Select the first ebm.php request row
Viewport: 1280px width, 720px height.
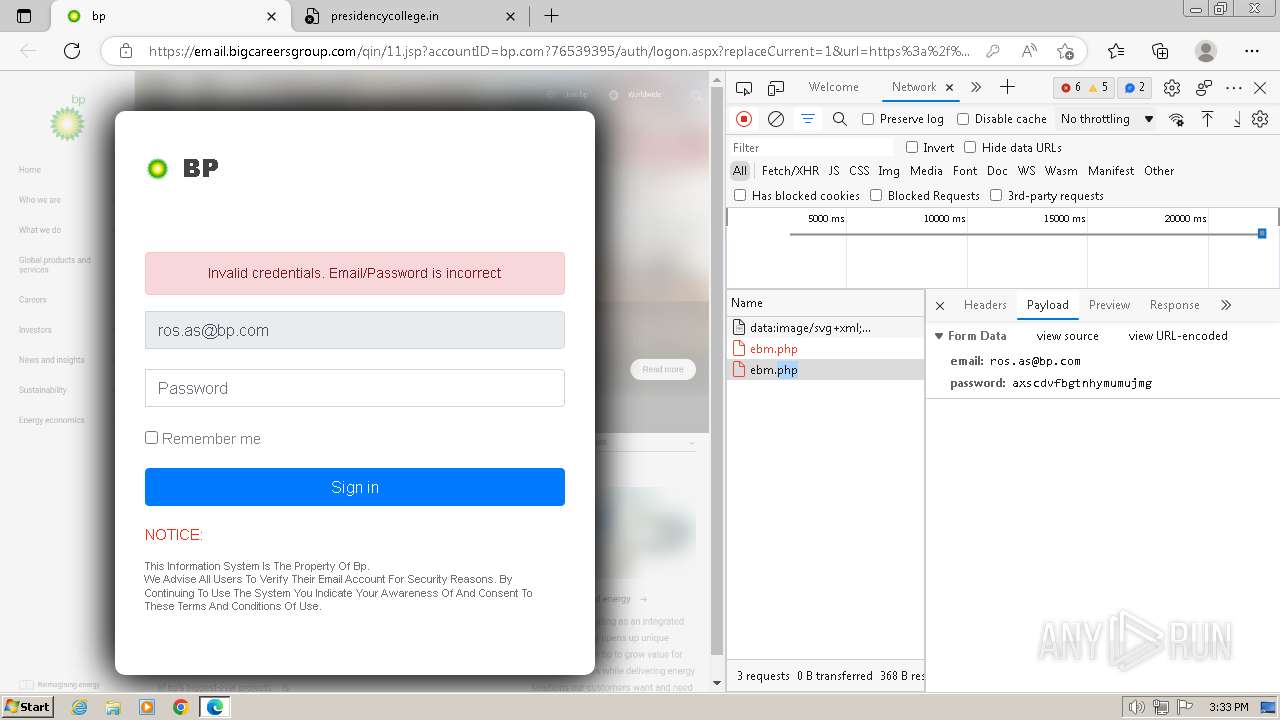[825, 349]
